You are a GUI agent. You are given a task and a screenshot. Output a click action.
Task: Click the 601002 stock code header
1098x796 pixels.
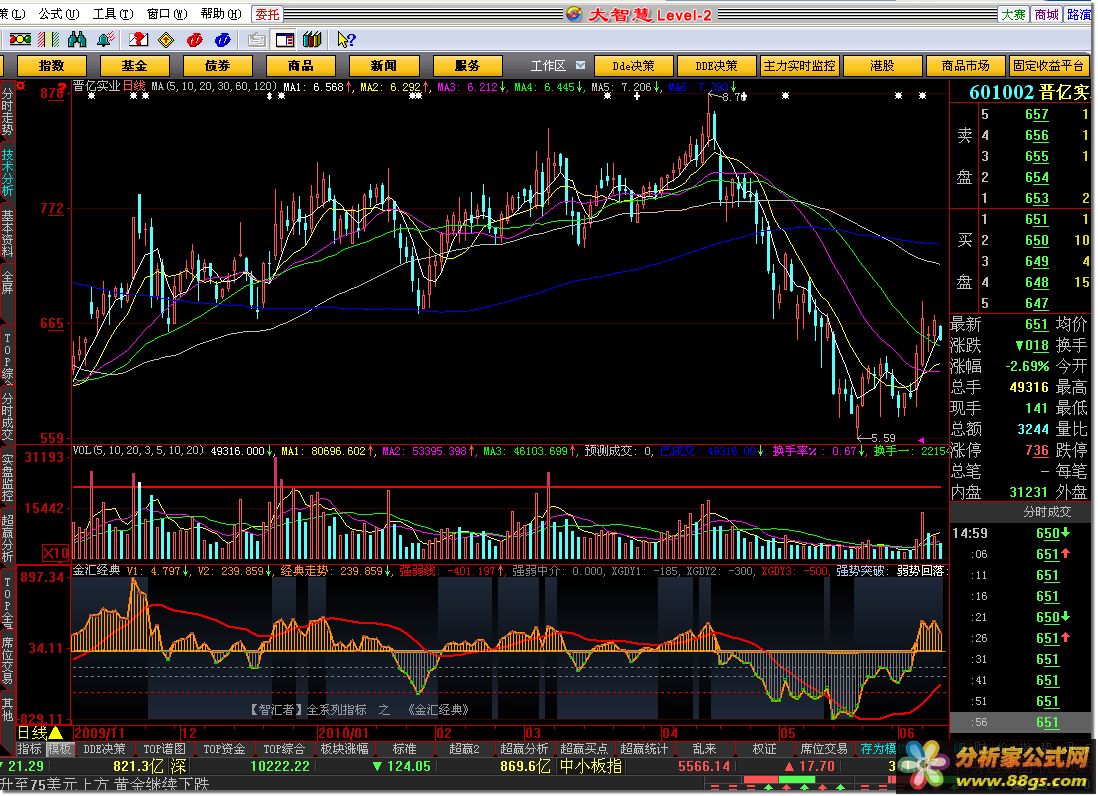point(1001,92)
